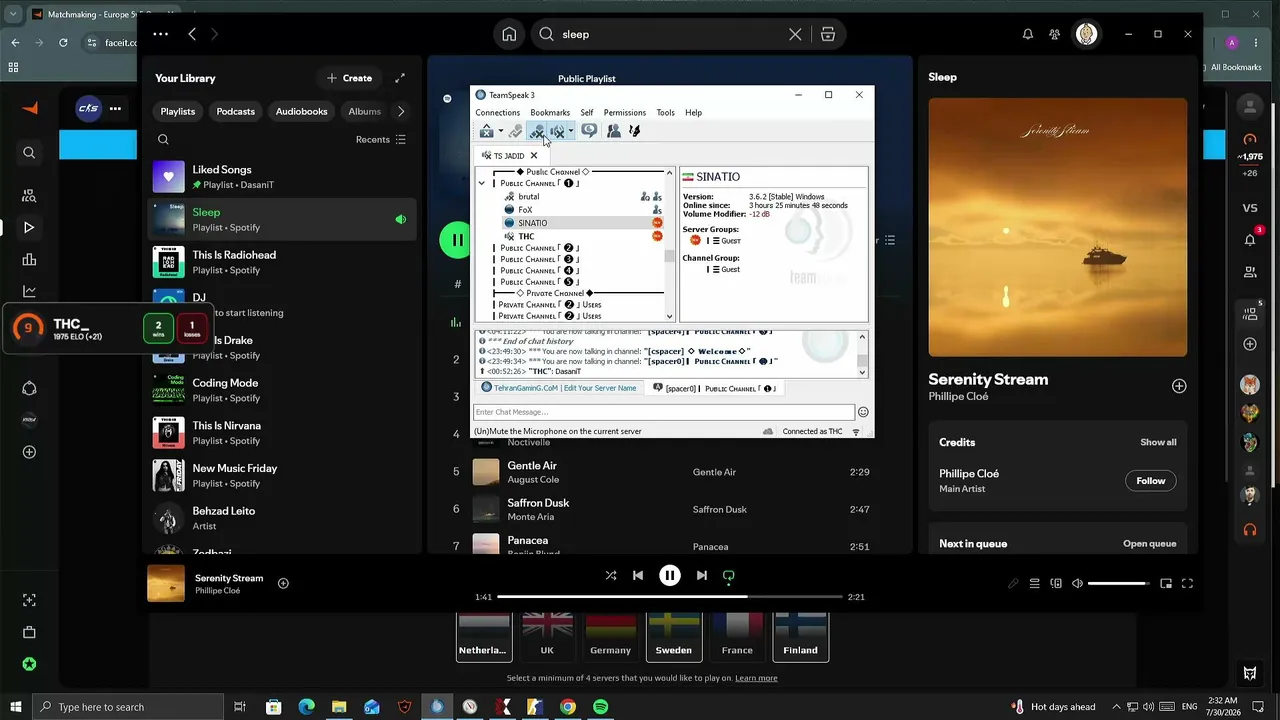Screen dimensions: 1280x720
Task: Open the emoji picker in chat
Action: click(x=863, y=412)
